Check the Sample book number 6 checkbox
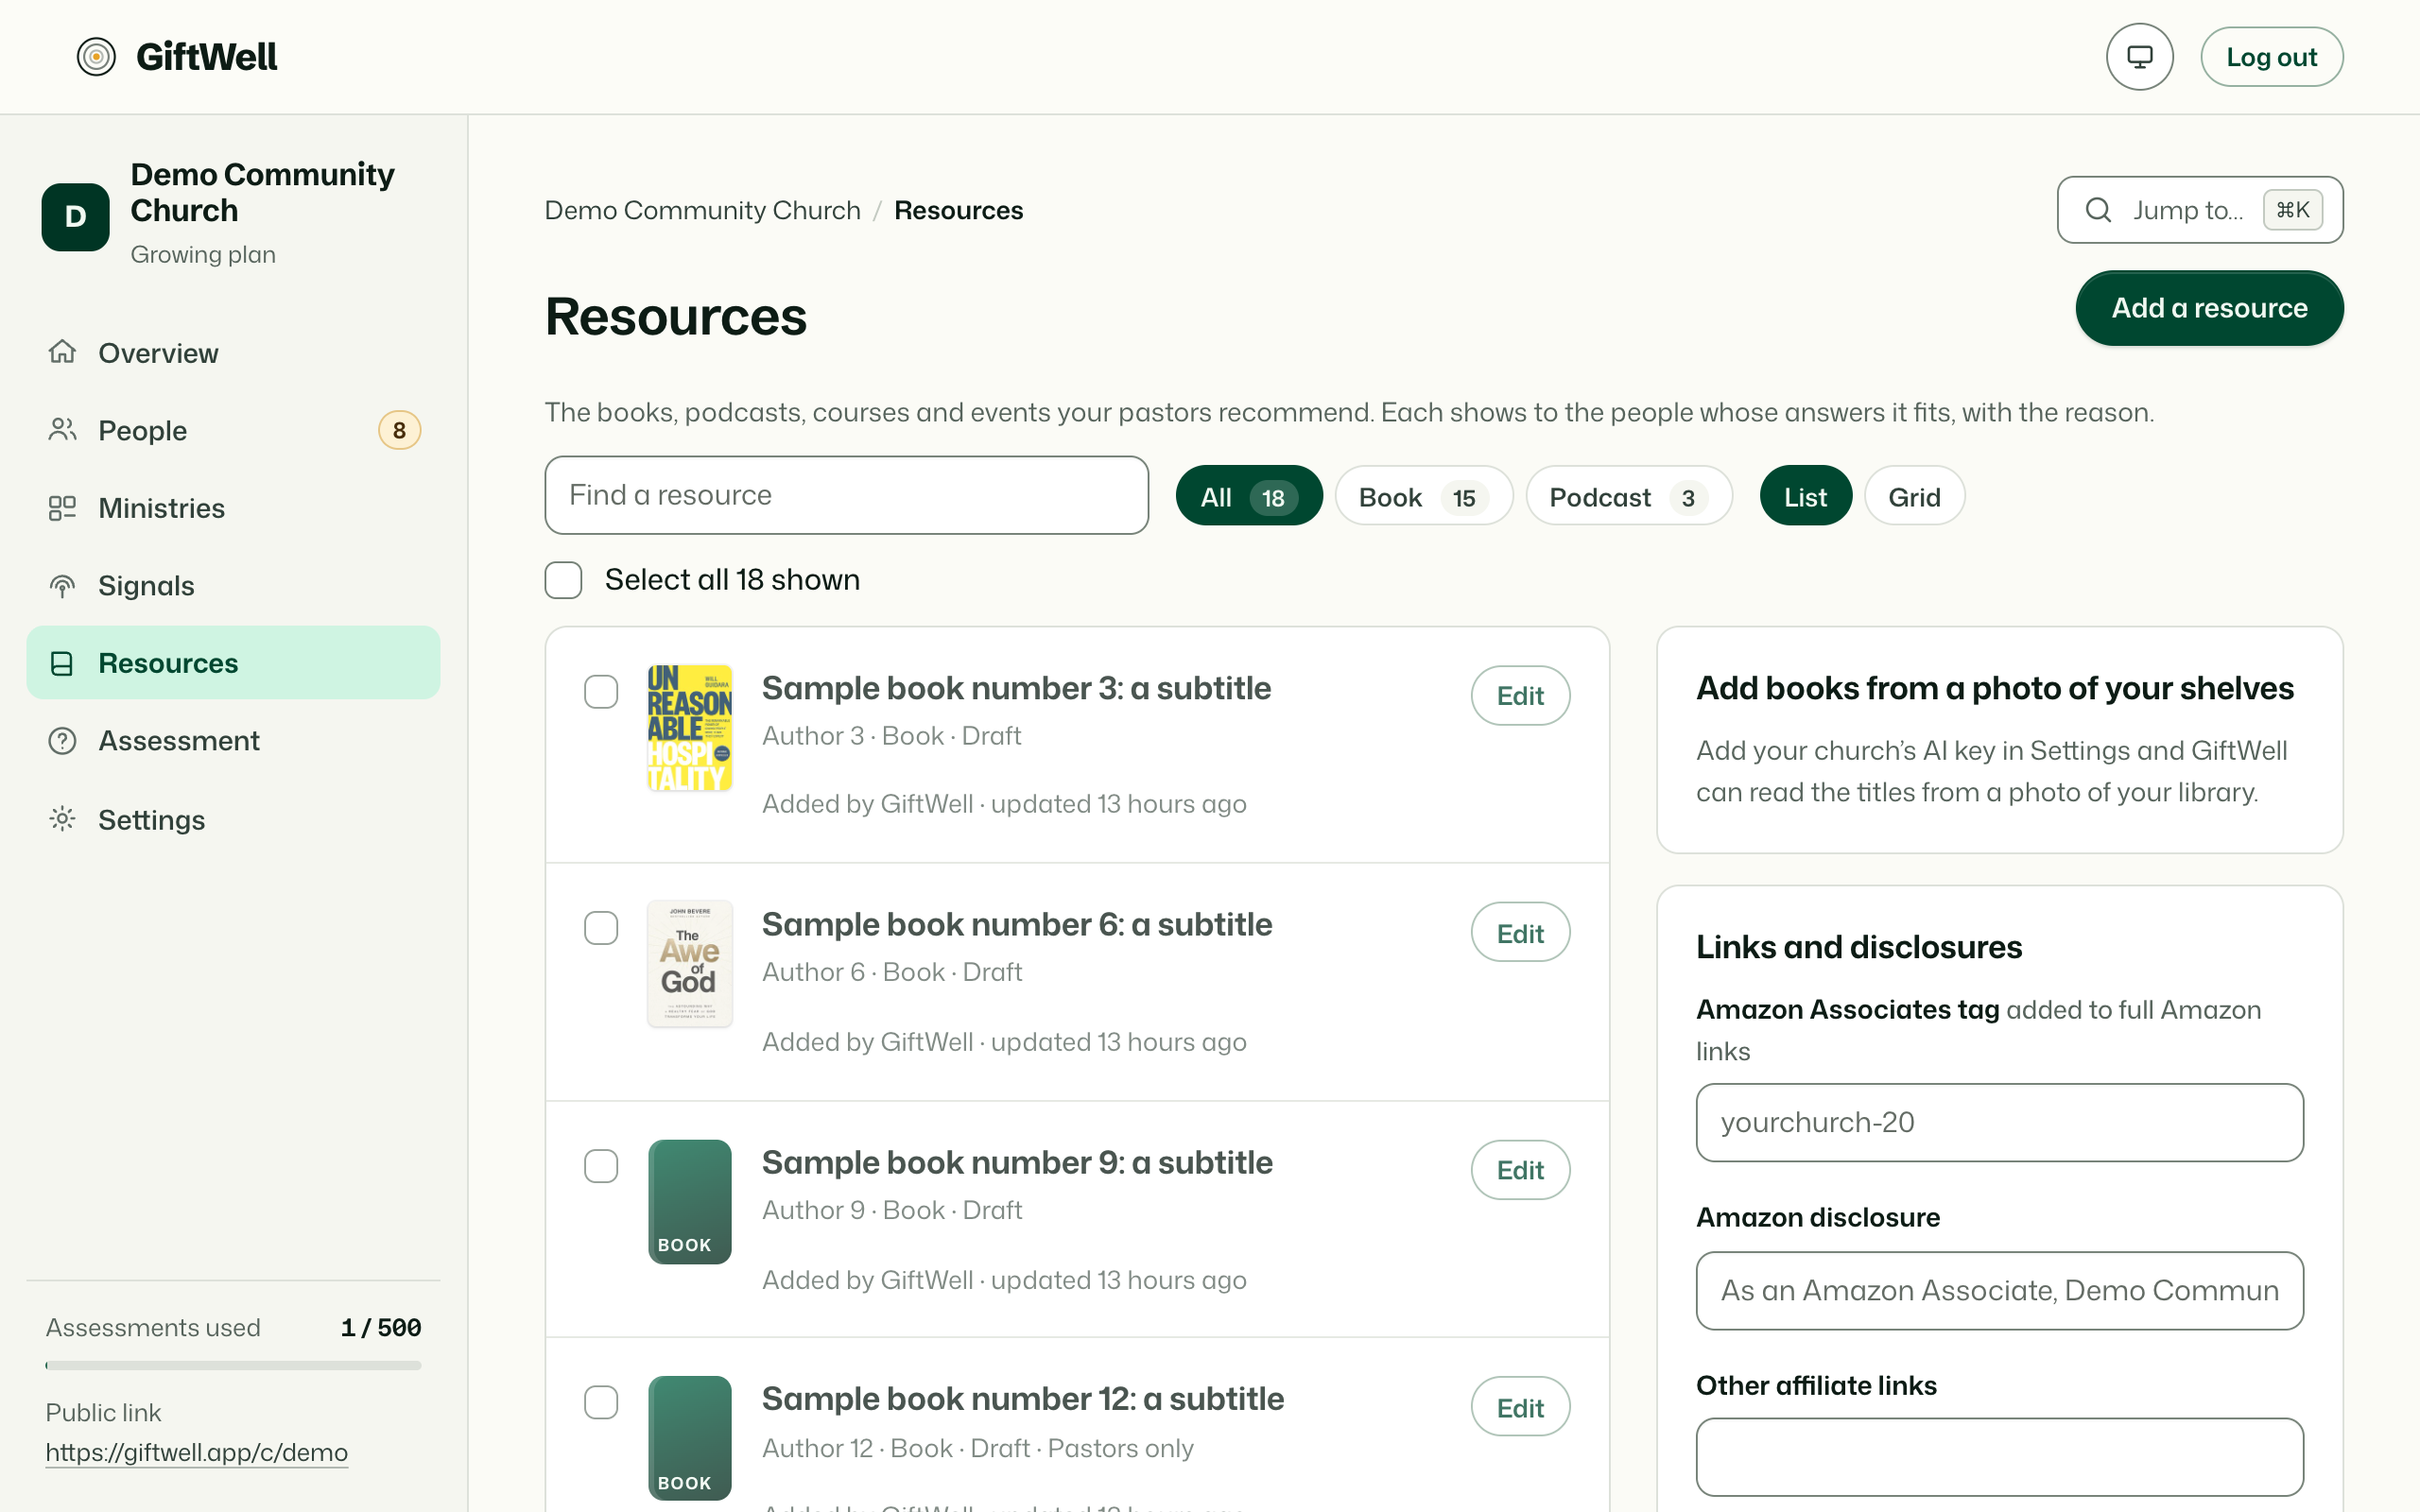Screen dimensions: 2420x1512 [x=601, y=928]
